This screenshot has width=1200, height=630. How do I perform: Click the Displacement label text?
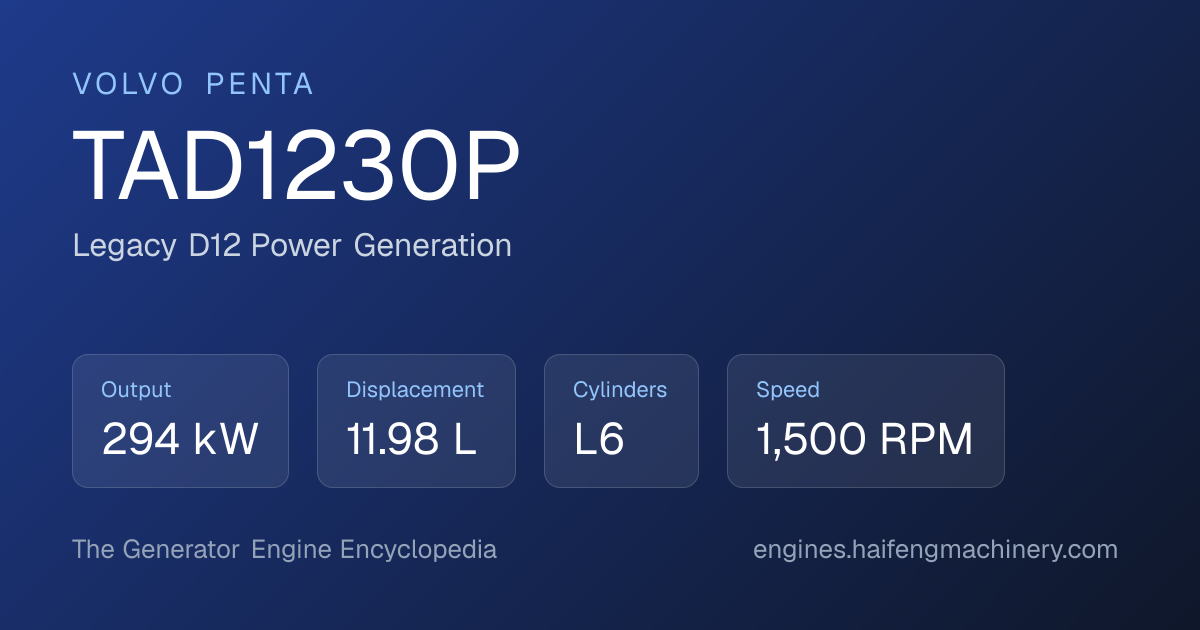(x=415, y=390)
